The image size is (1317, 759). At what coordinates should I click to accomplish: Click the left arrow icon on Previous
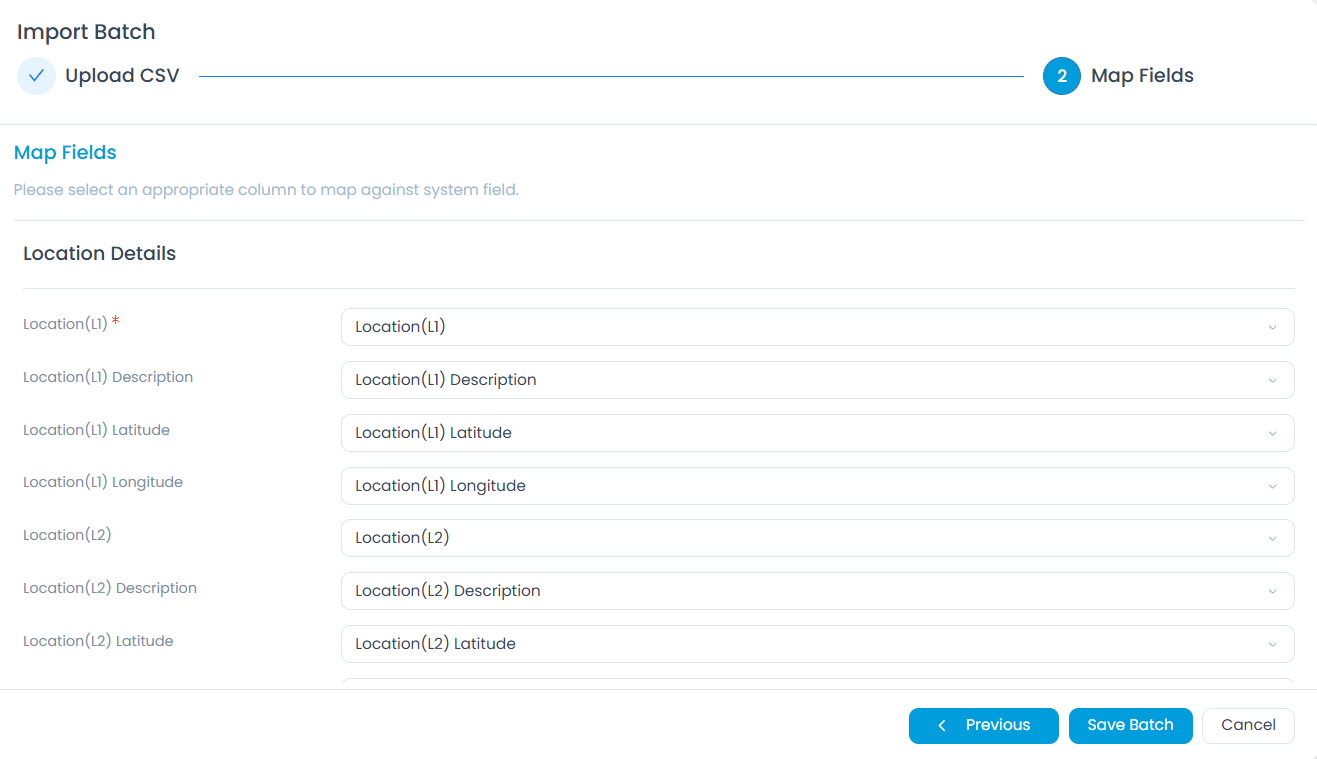click(942, 726)
